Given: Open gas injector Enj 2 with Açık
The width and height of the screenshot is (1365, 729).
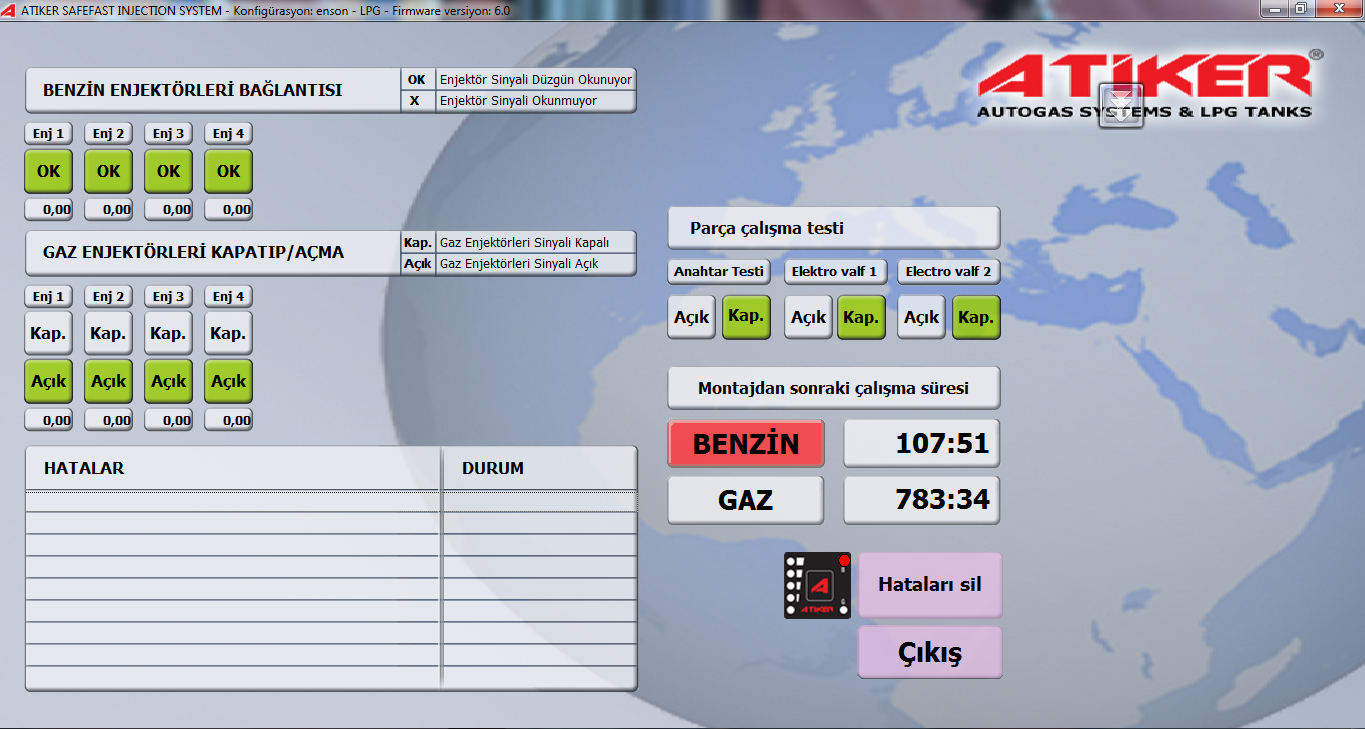Looking at the screenshot, I should (x=108, y=381).
